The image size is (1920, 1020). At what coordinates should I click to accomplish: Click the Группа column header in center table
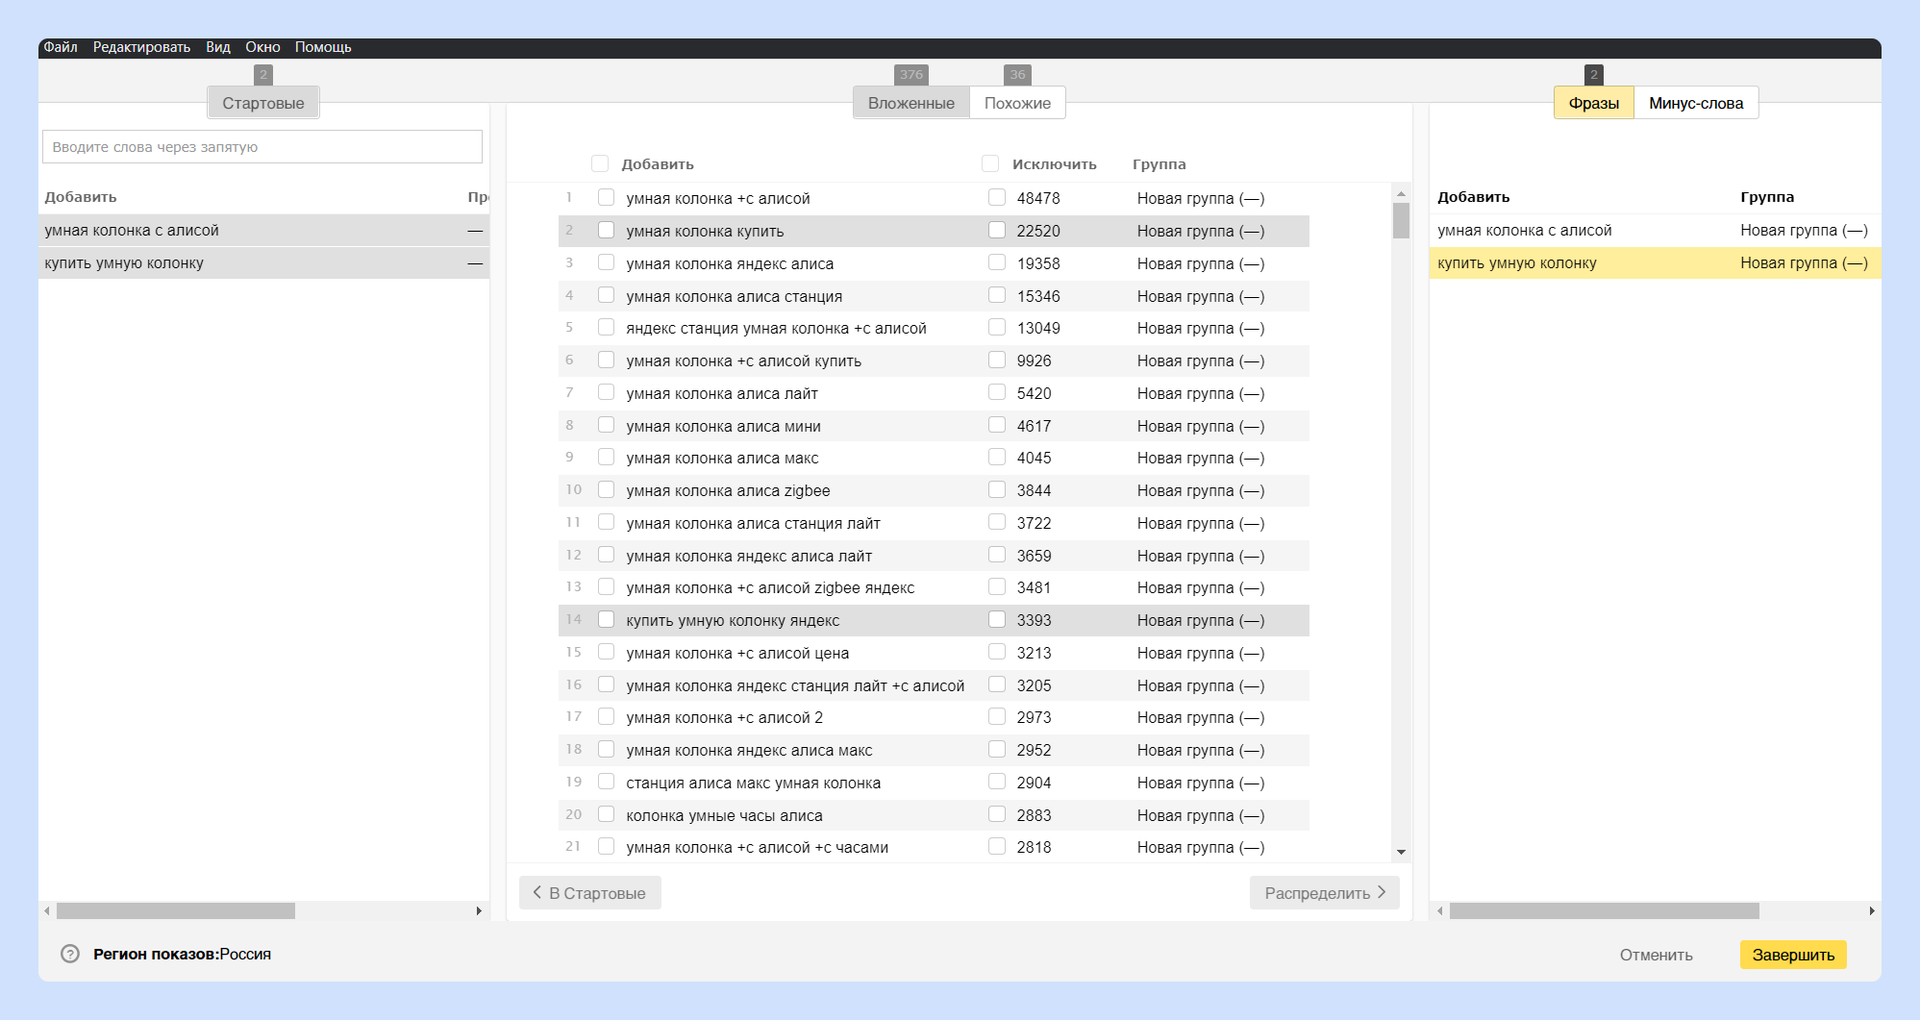(x=1159, y=164)
